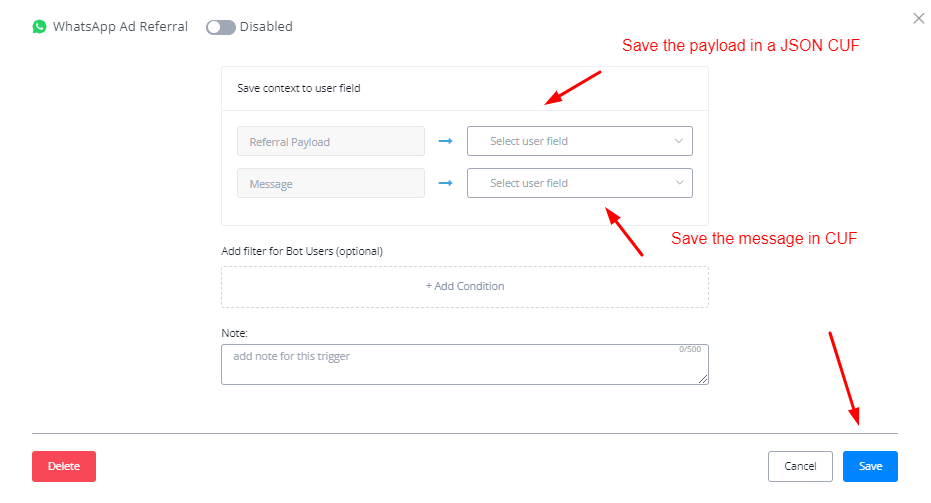Open user field dropdown for Message

[570, 183]
